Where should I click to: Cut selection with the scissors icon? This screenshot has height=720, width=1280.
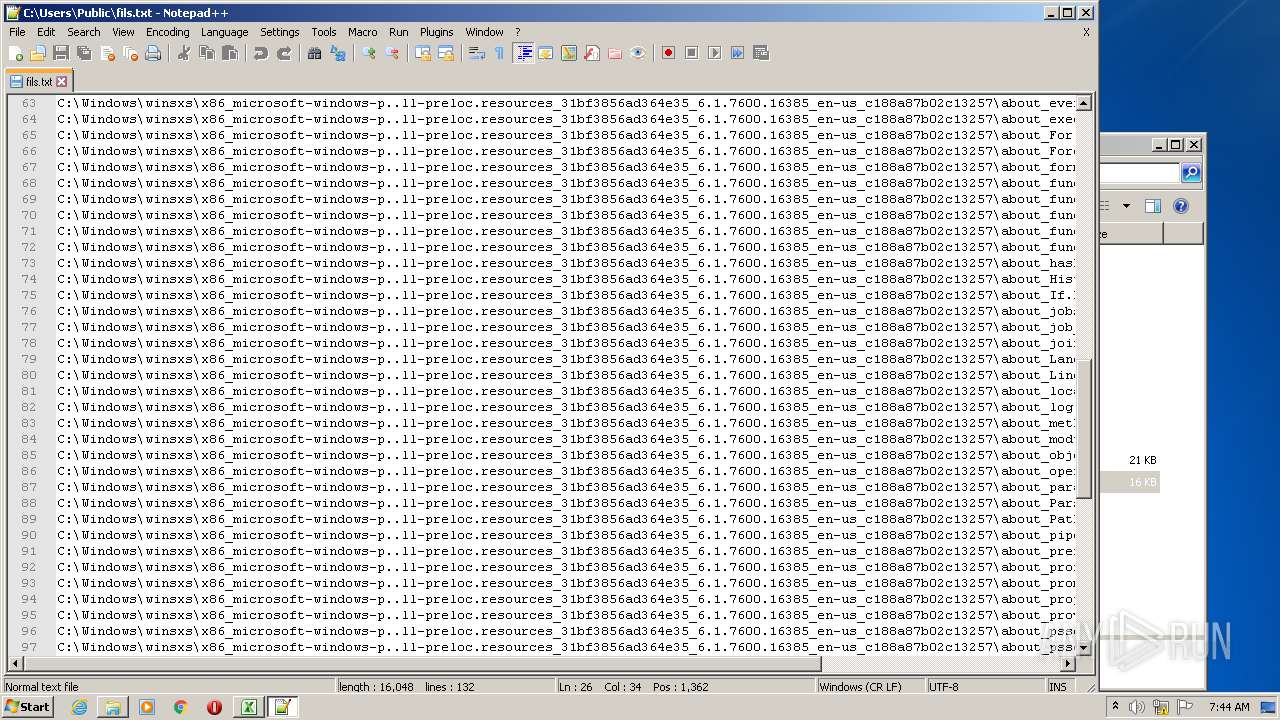(184, 53)
